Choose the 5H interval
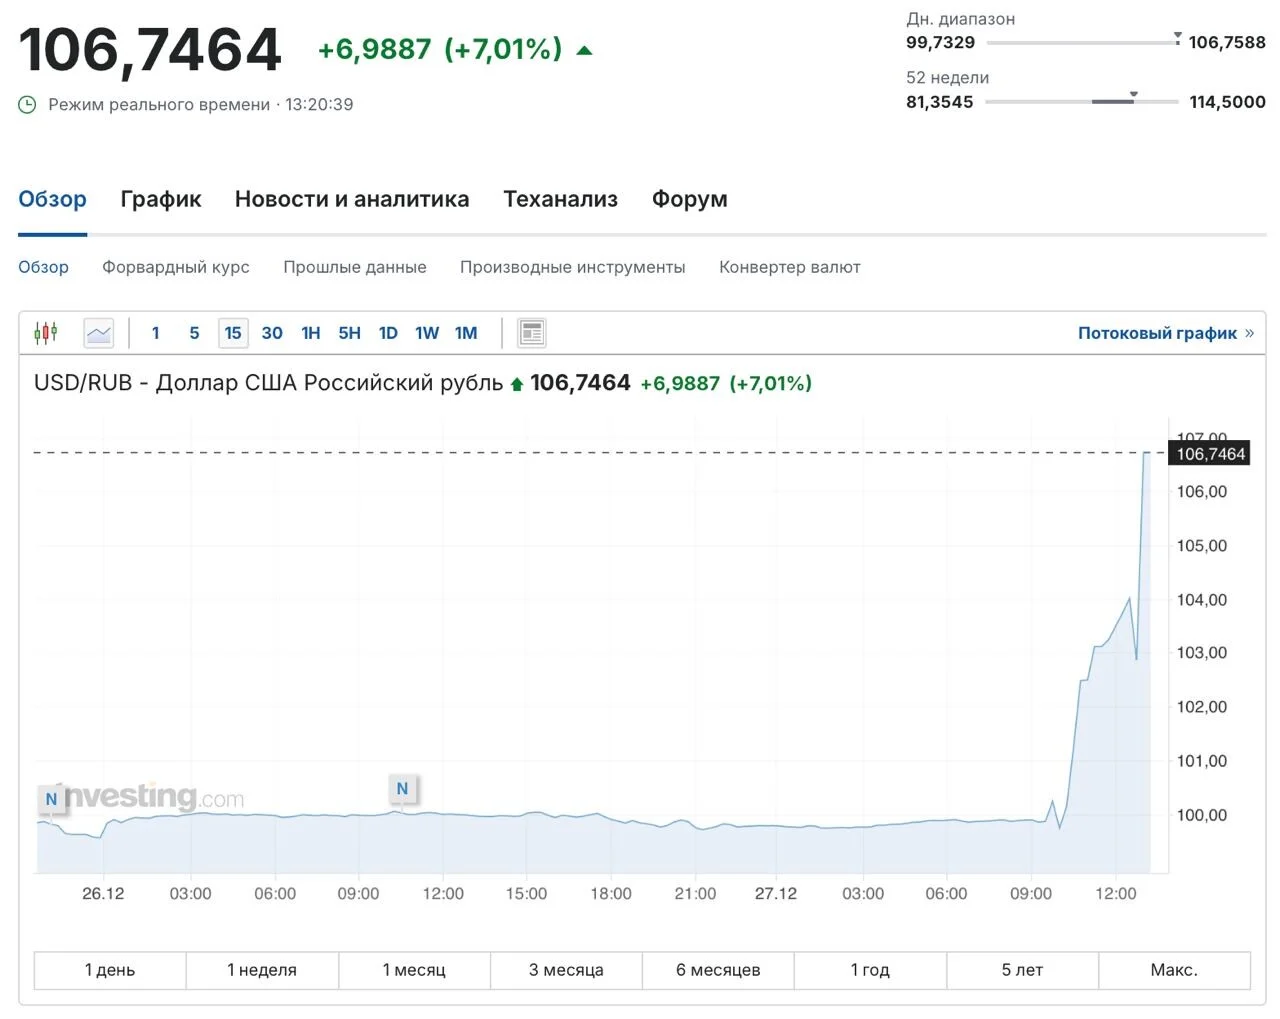This screenshot has height=1019, width=1280. 349,333
